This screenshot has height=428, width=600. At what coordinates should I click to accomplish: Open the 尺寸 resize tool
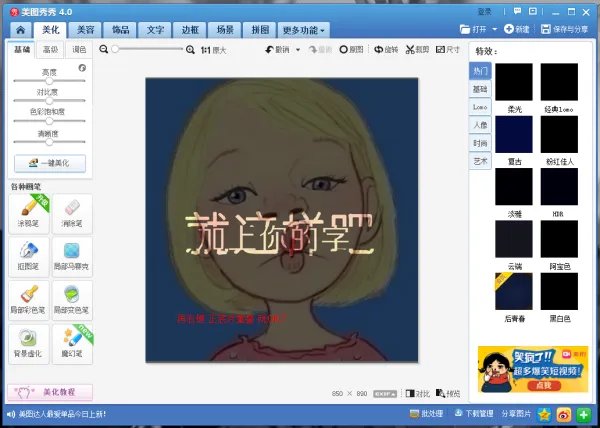[448, 50]
